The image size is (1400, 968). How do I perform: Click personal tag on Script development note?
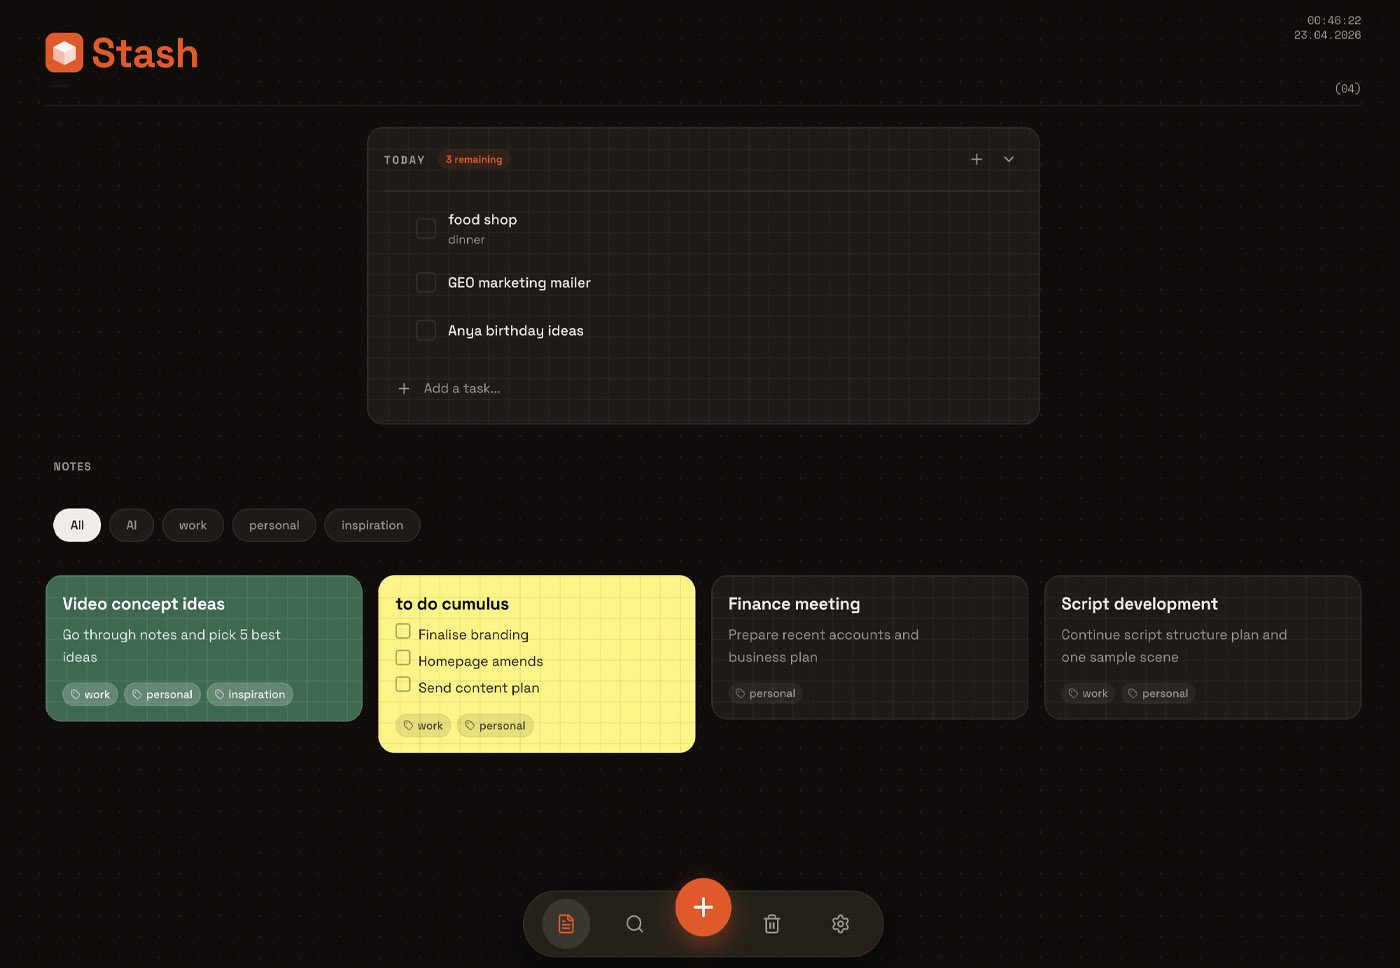coord(1158,693)
